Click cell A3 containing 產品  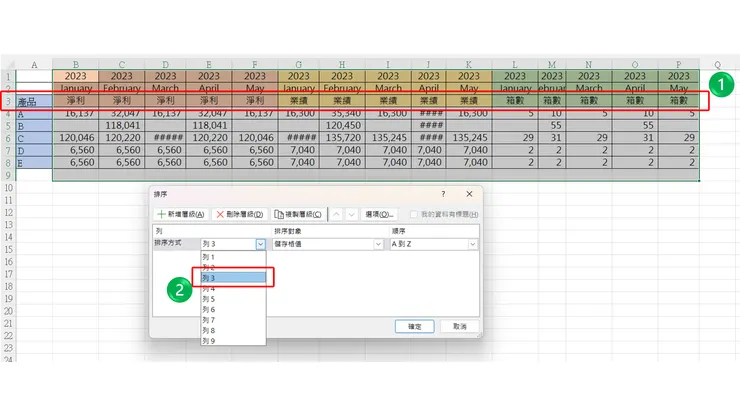34,101
